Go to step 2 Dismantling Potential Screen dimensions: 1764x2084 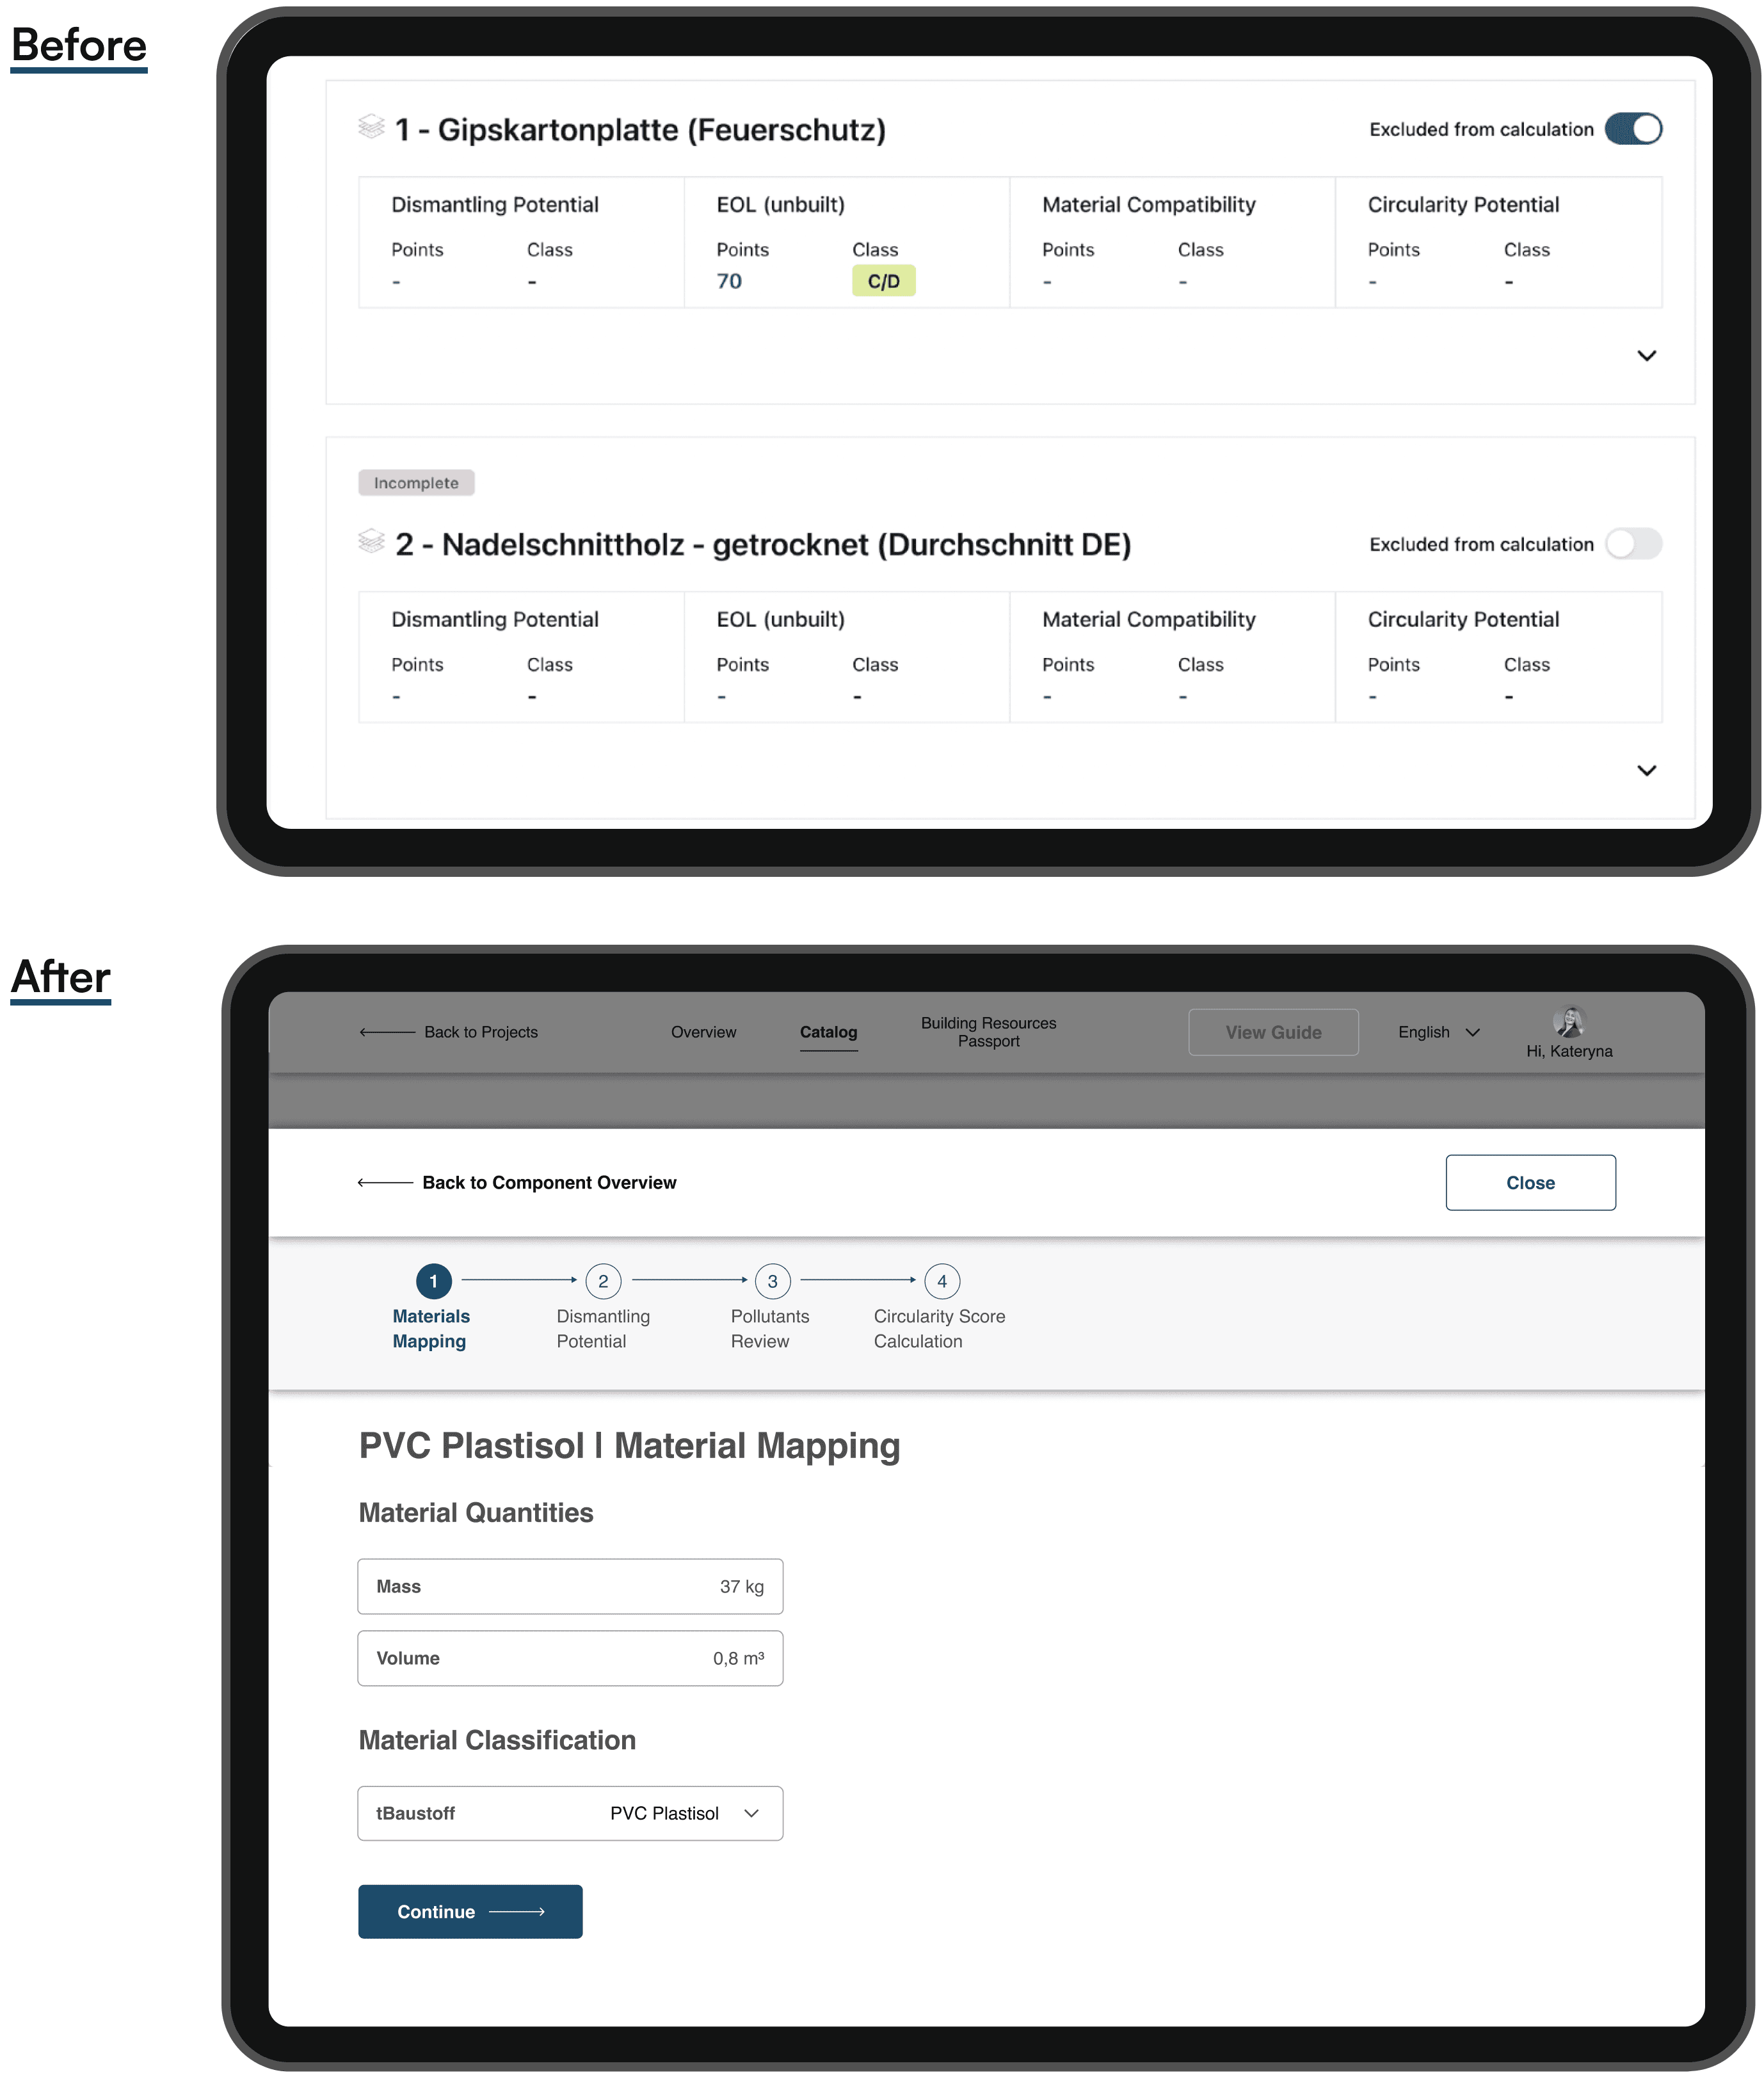pyautogui.click(x=603, y=1281)
